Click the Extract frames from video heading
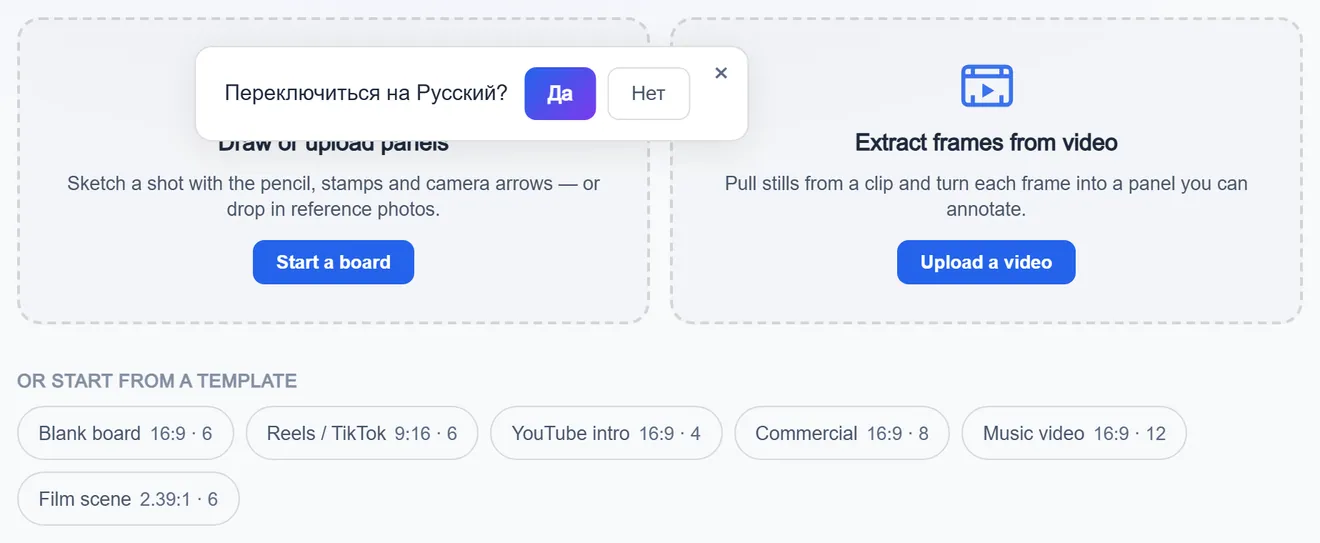Image resolution: width=1320 pixels, height=543 pixels. 986,143
